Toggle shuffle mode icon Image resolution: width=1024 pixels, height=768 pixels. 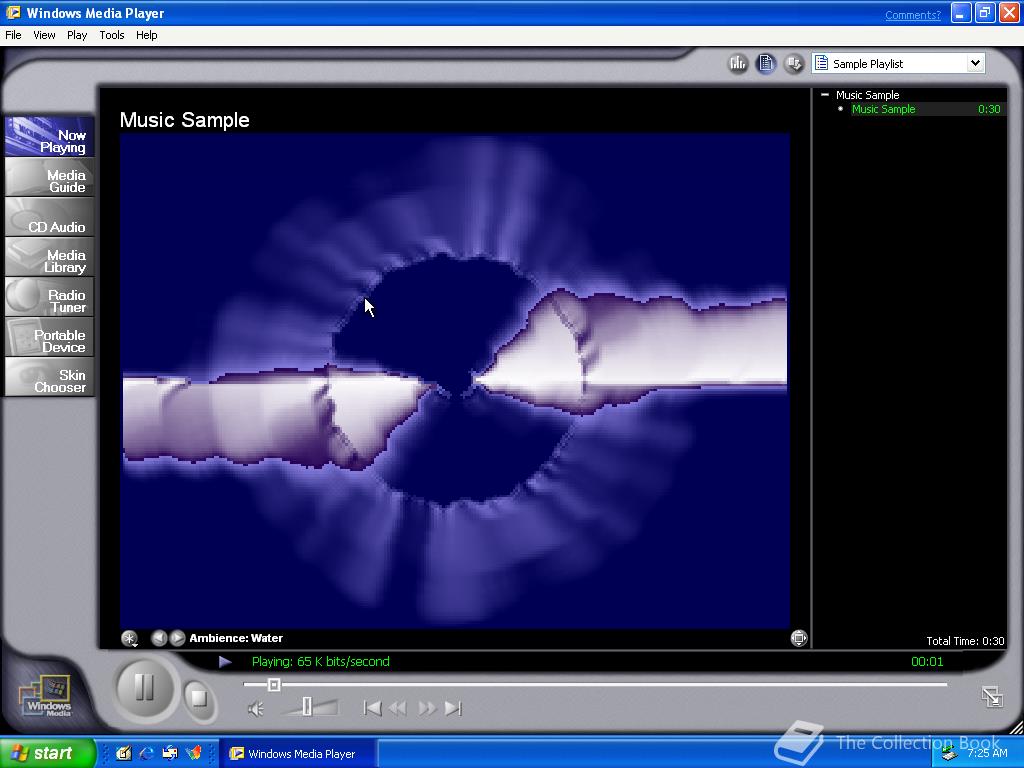794,63
